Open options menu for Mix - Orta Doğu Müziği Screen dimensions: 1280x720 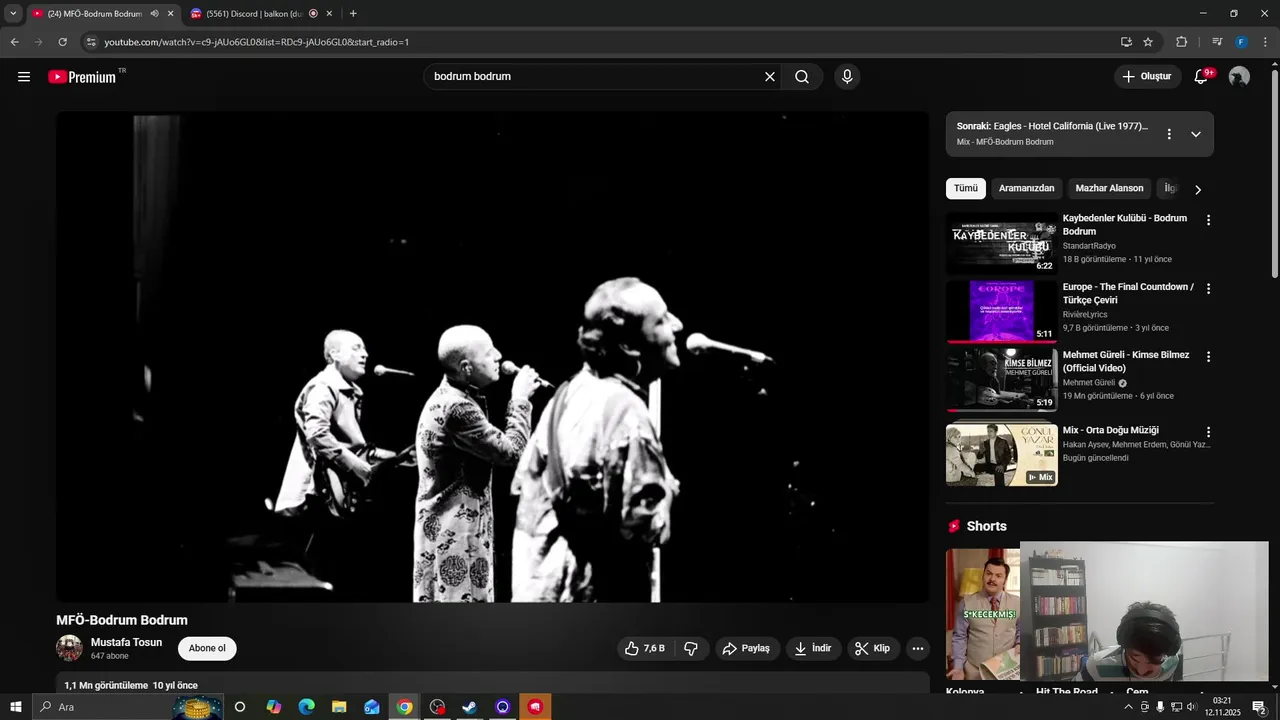[1208, 432]
